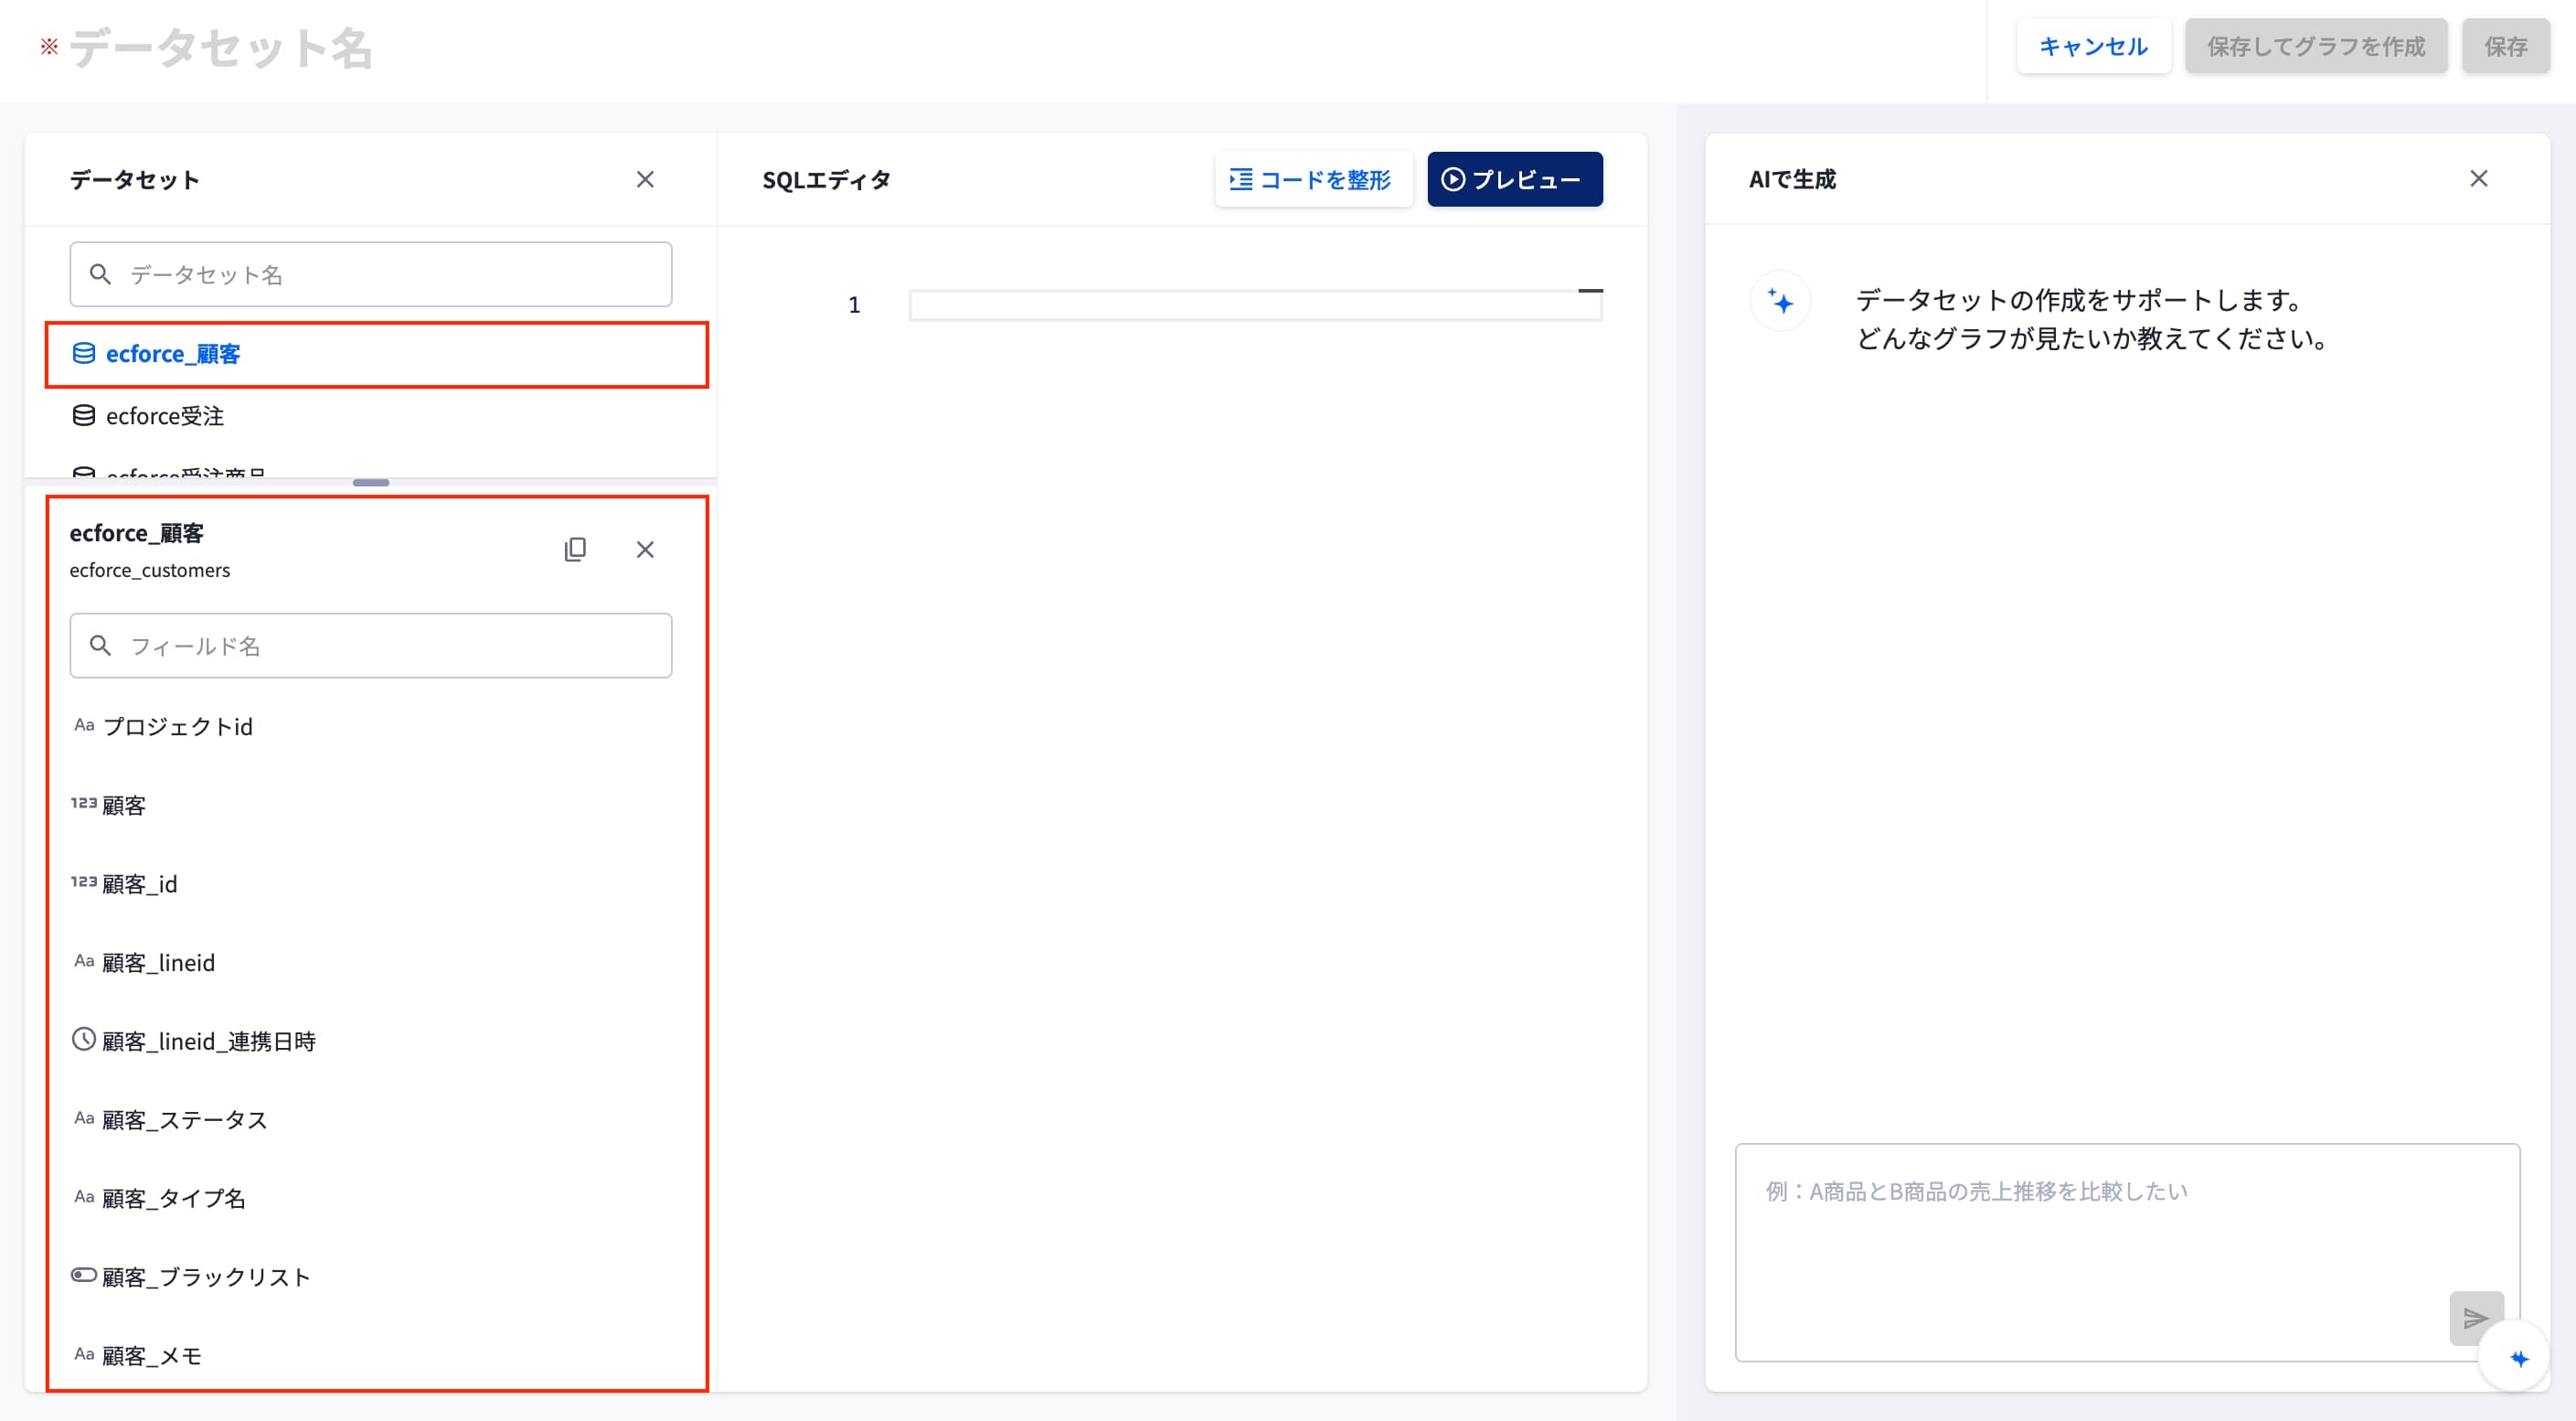The height and width of the screenshot is (1421, 2576).
Task: Focus the データセット名 search field
Action: coord(371,274)
